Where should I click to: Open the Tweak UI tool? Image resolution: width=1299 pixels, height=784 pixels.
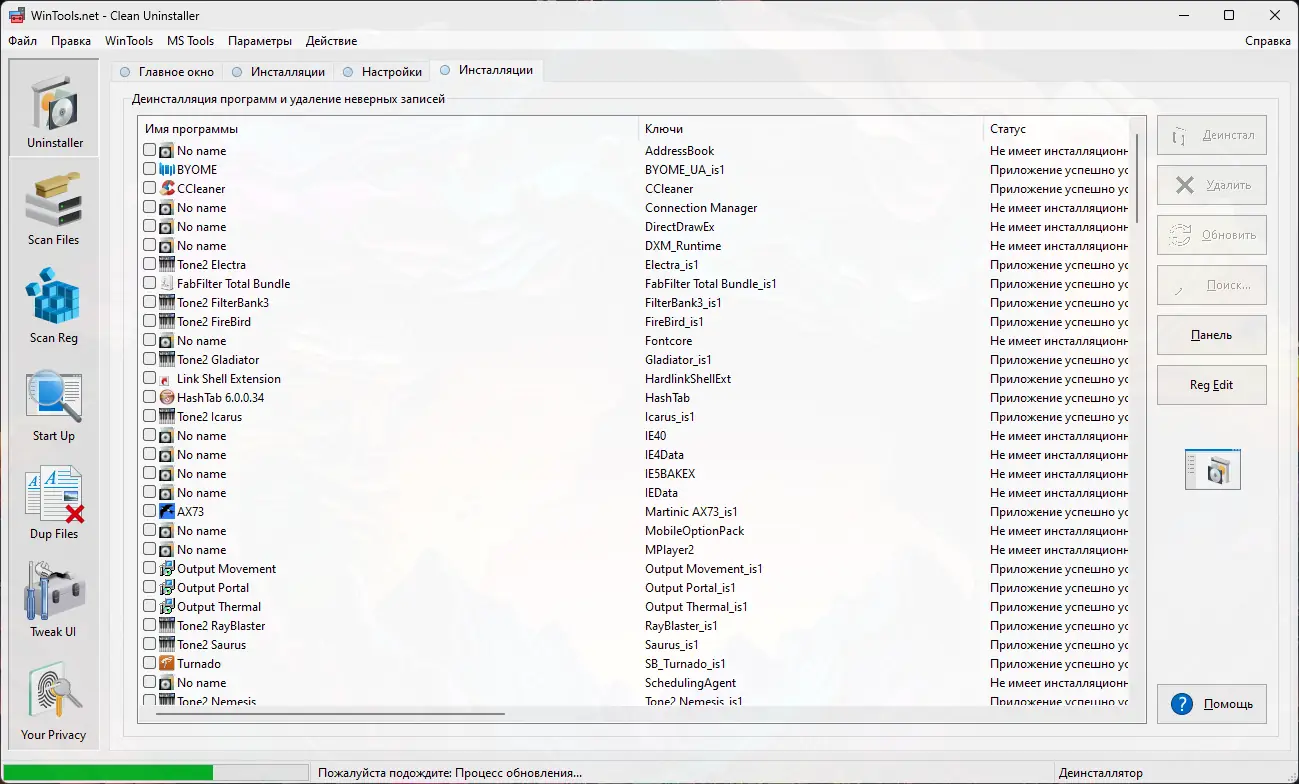pyautogui.click(x=54, y=599)
